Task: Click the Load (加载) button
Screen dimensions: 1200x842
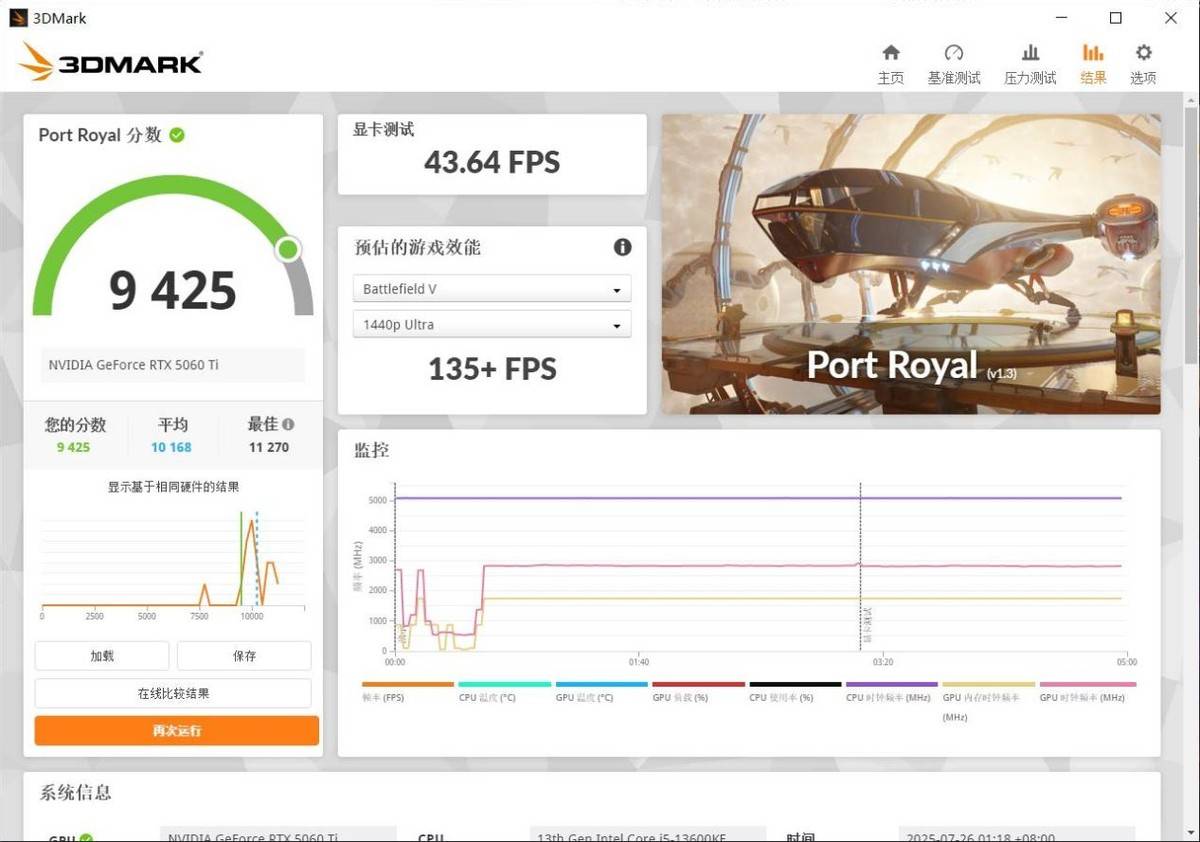Action: 102,656
